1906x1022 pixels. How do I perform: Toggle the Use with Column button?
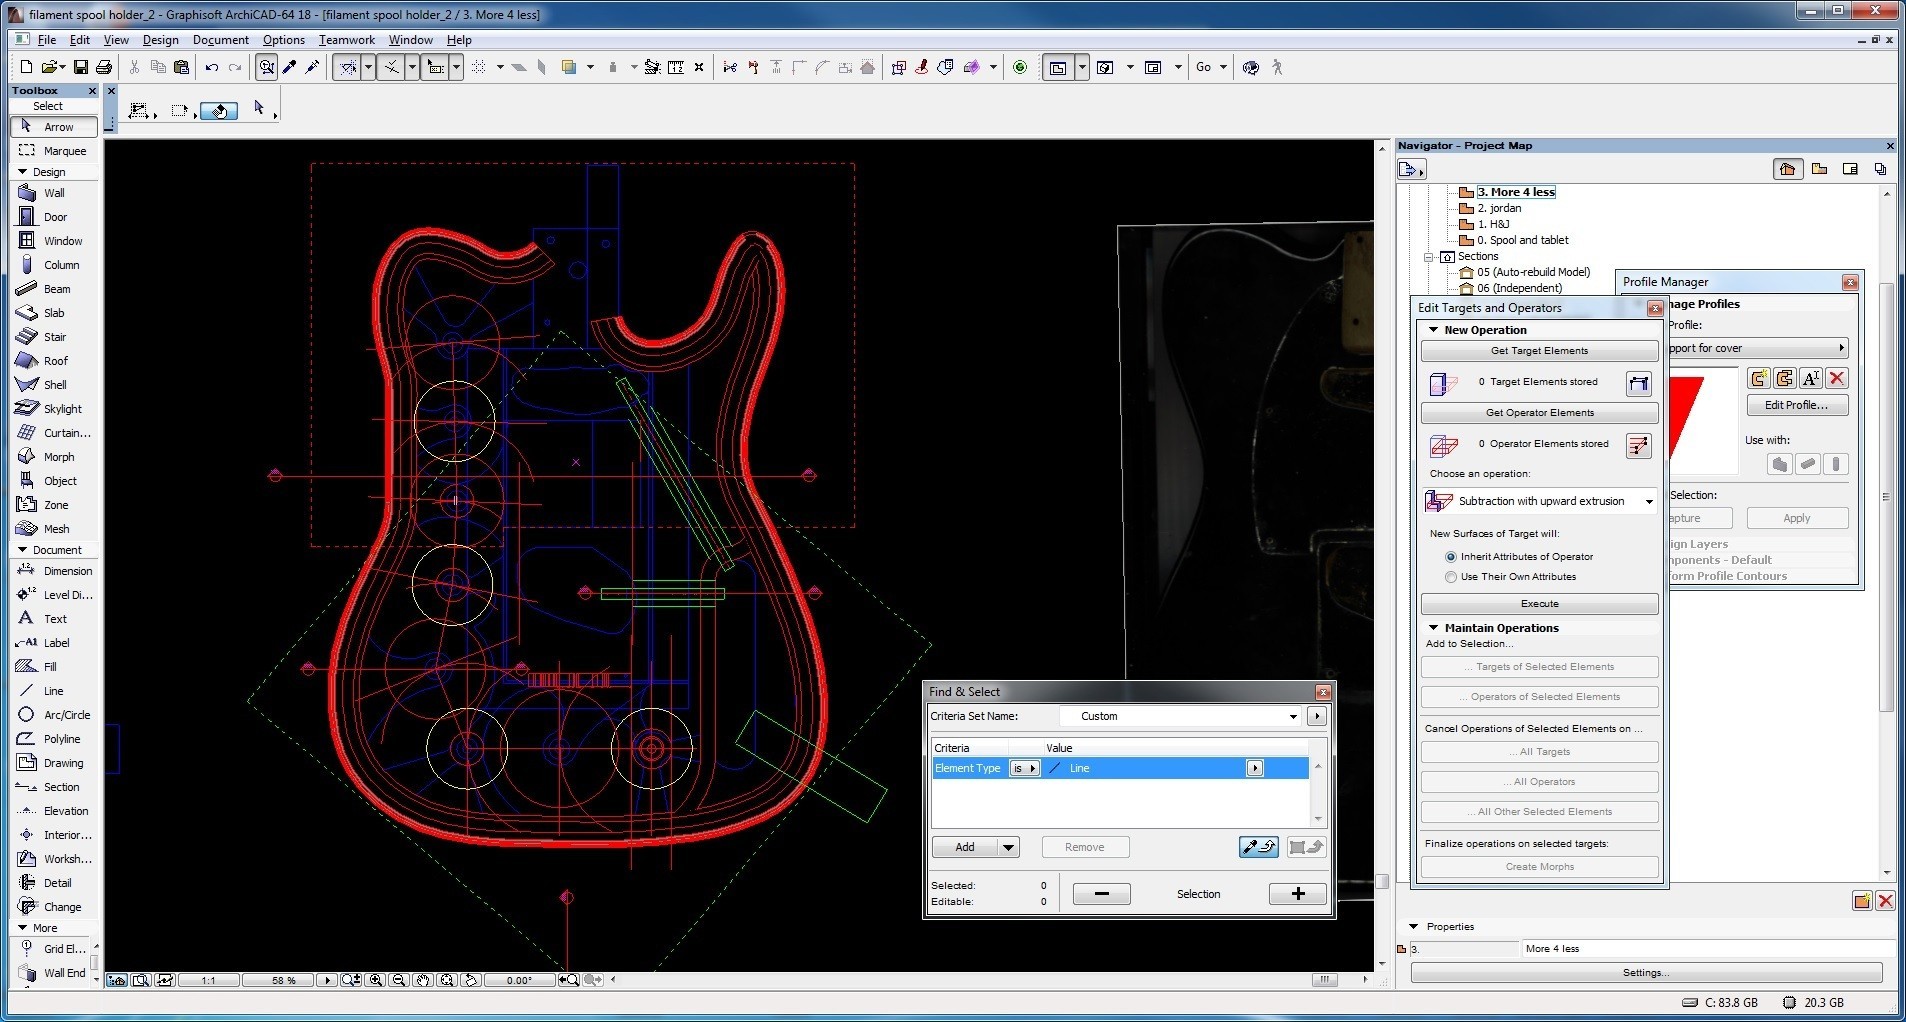pyautogui.click(x=1836, y=464)
